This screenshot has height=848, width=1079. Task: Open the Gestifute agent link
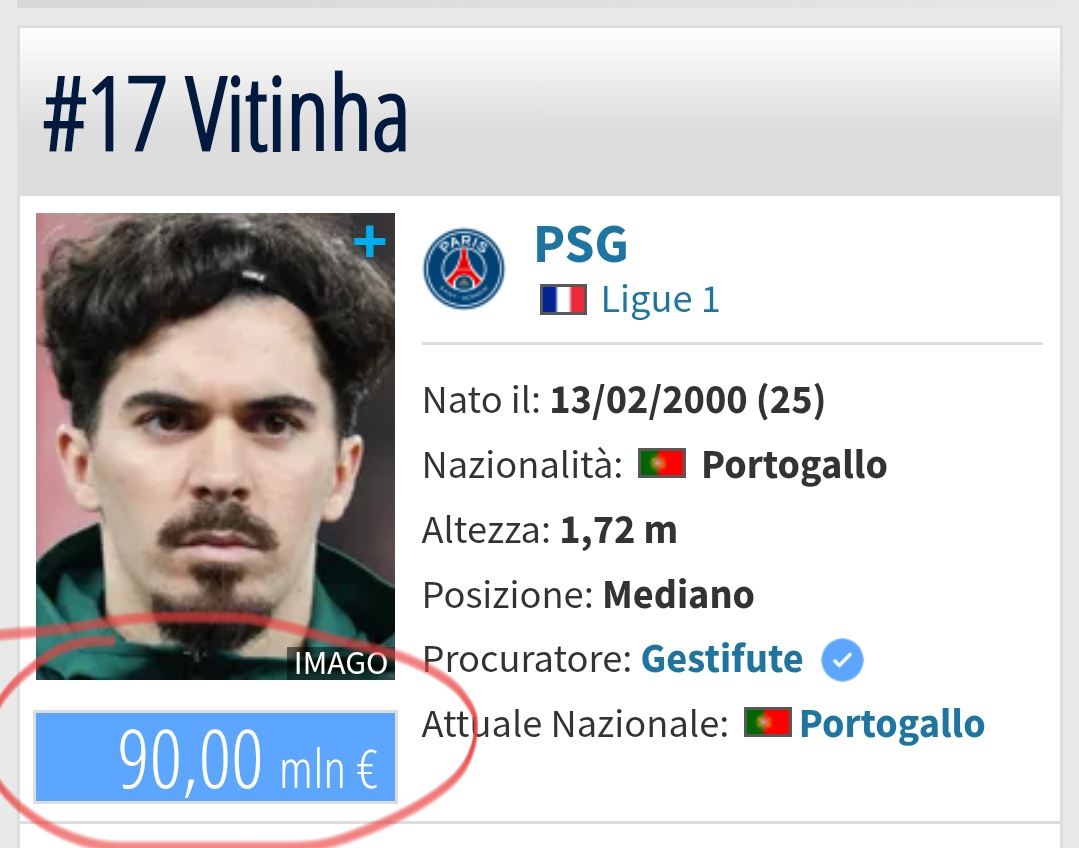click(x=722, y=659)
